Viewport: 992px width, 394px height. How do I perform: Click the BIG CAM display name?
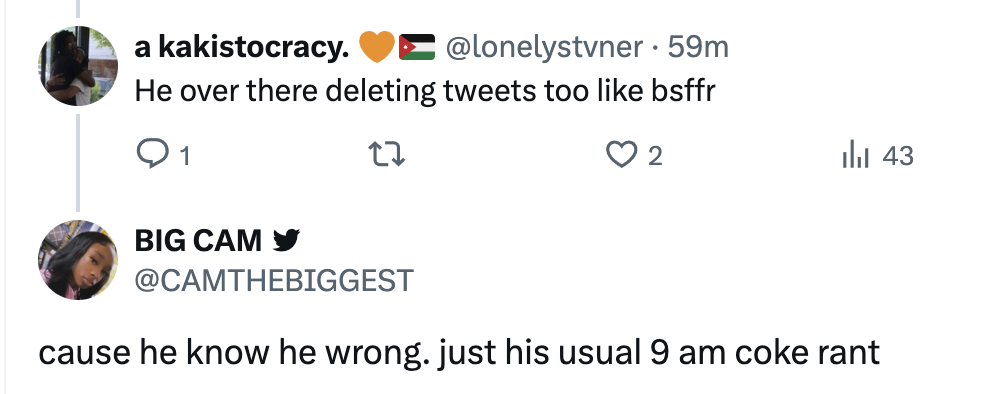[197, 240]
